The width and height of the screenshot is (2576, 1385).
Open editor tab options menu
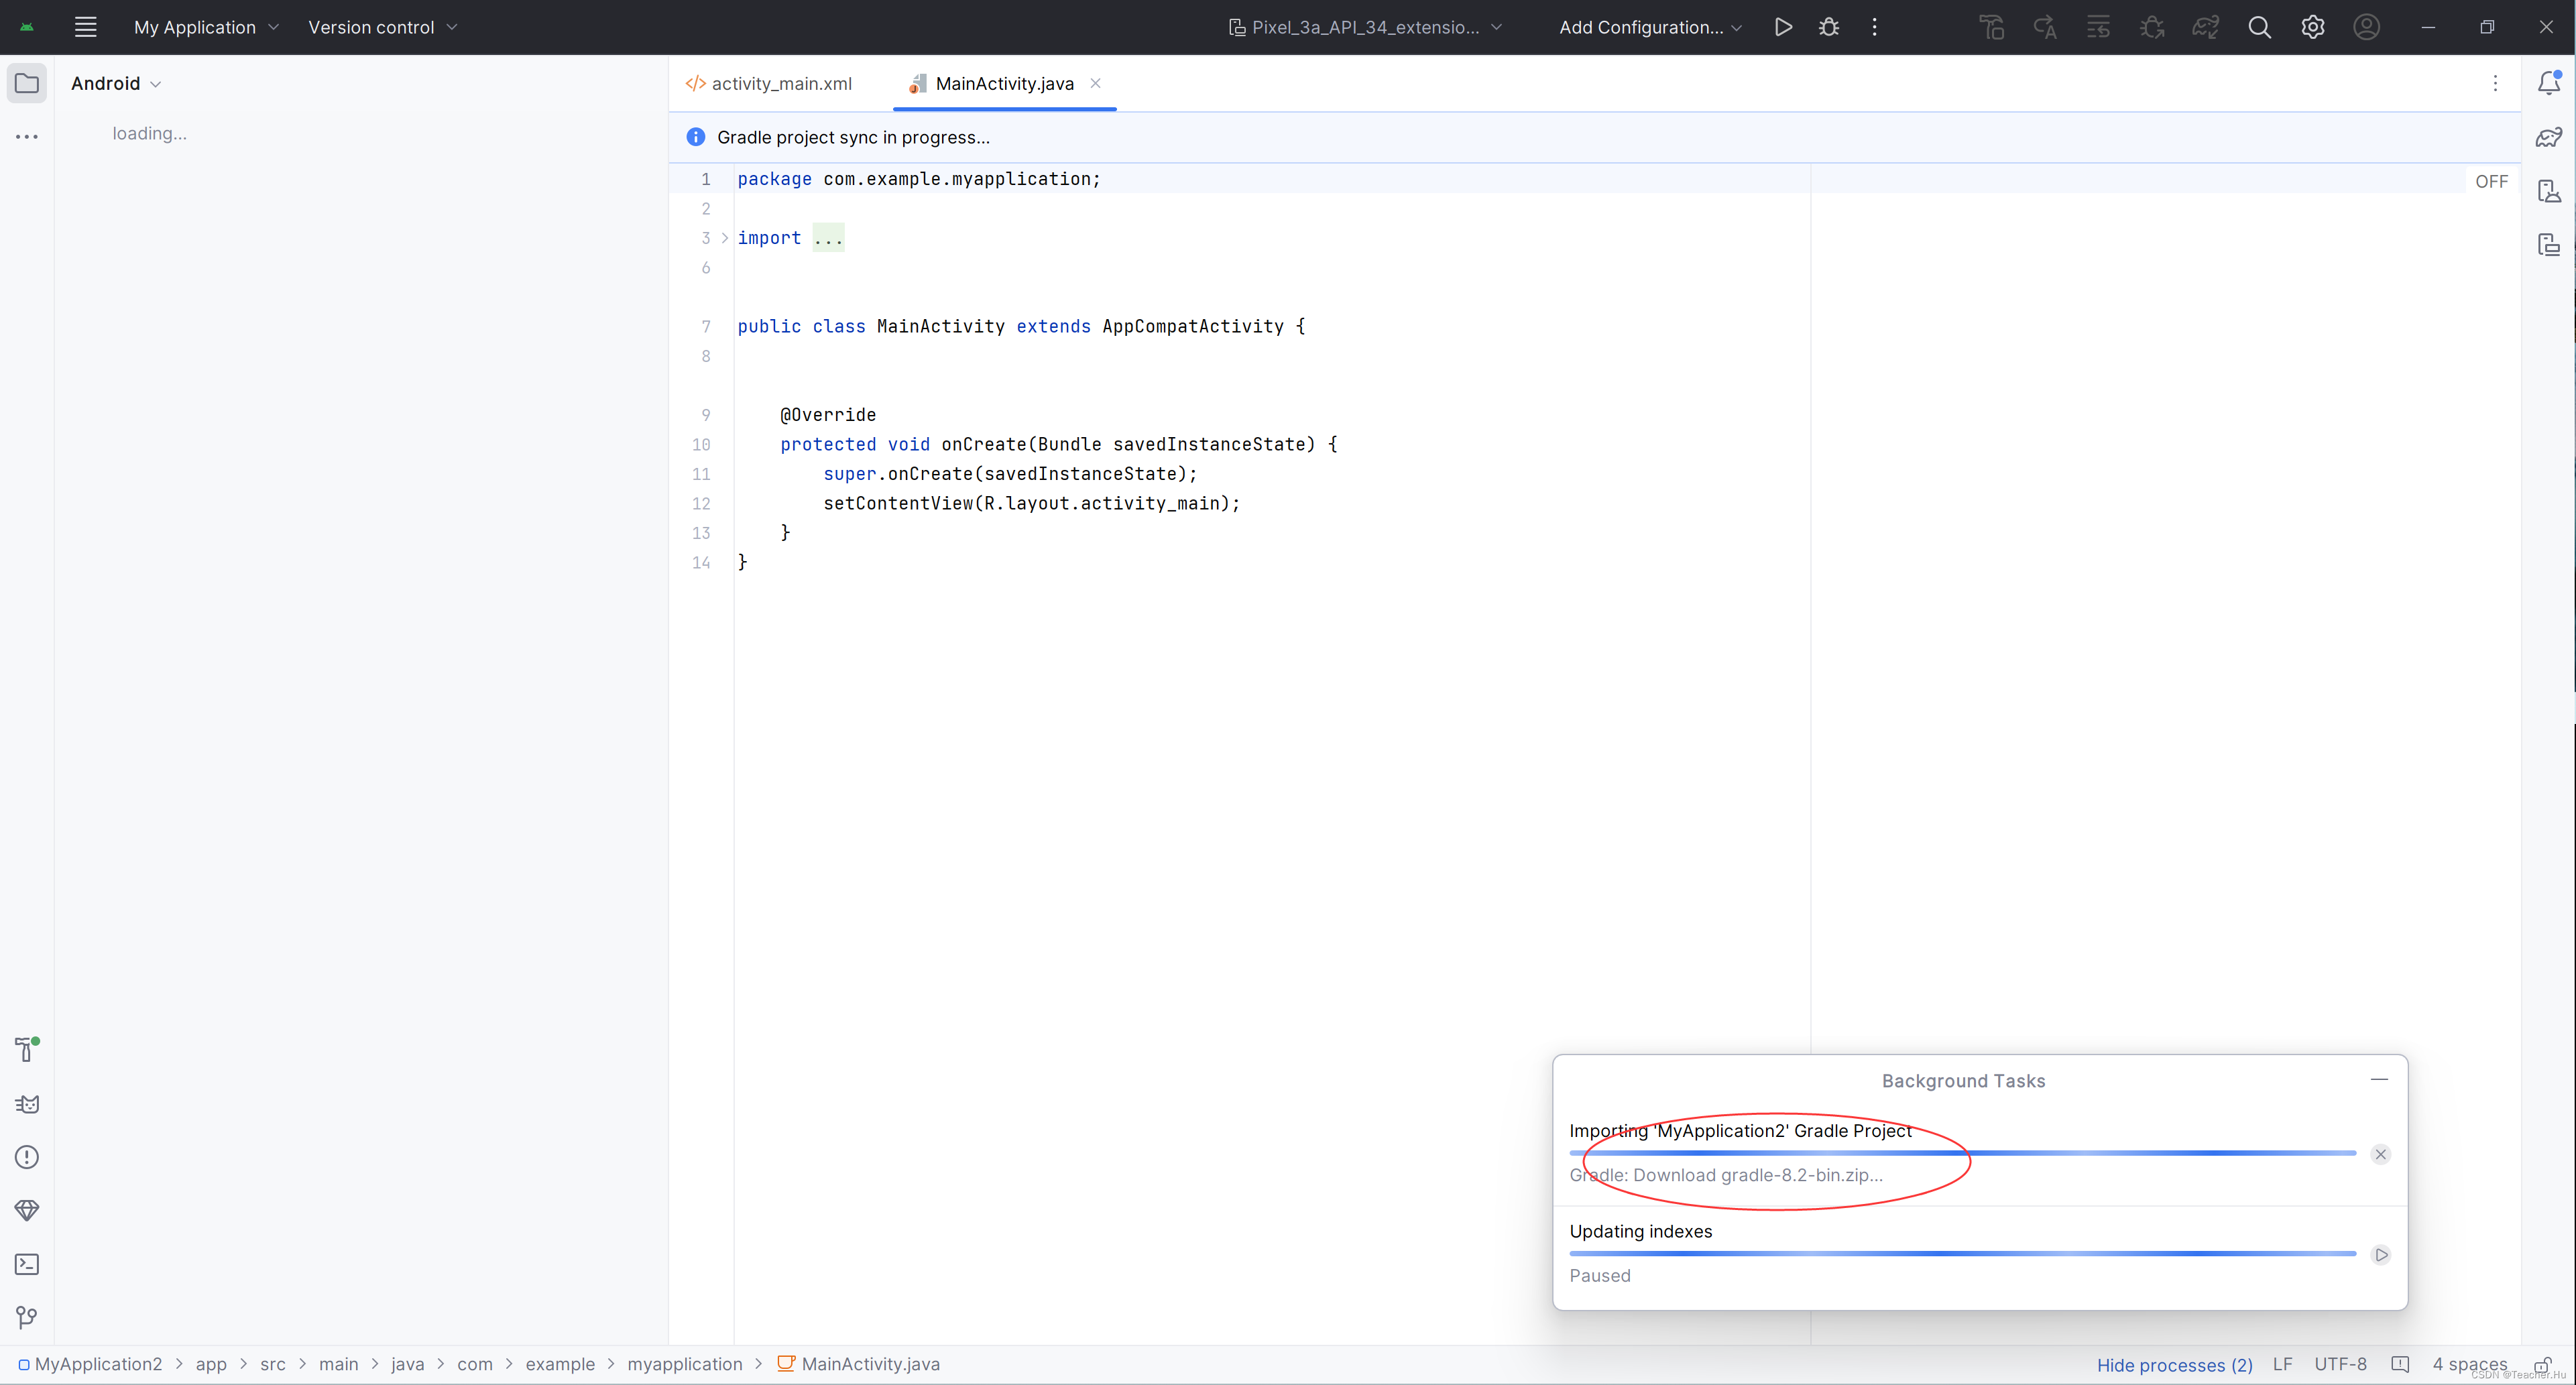2495,83
